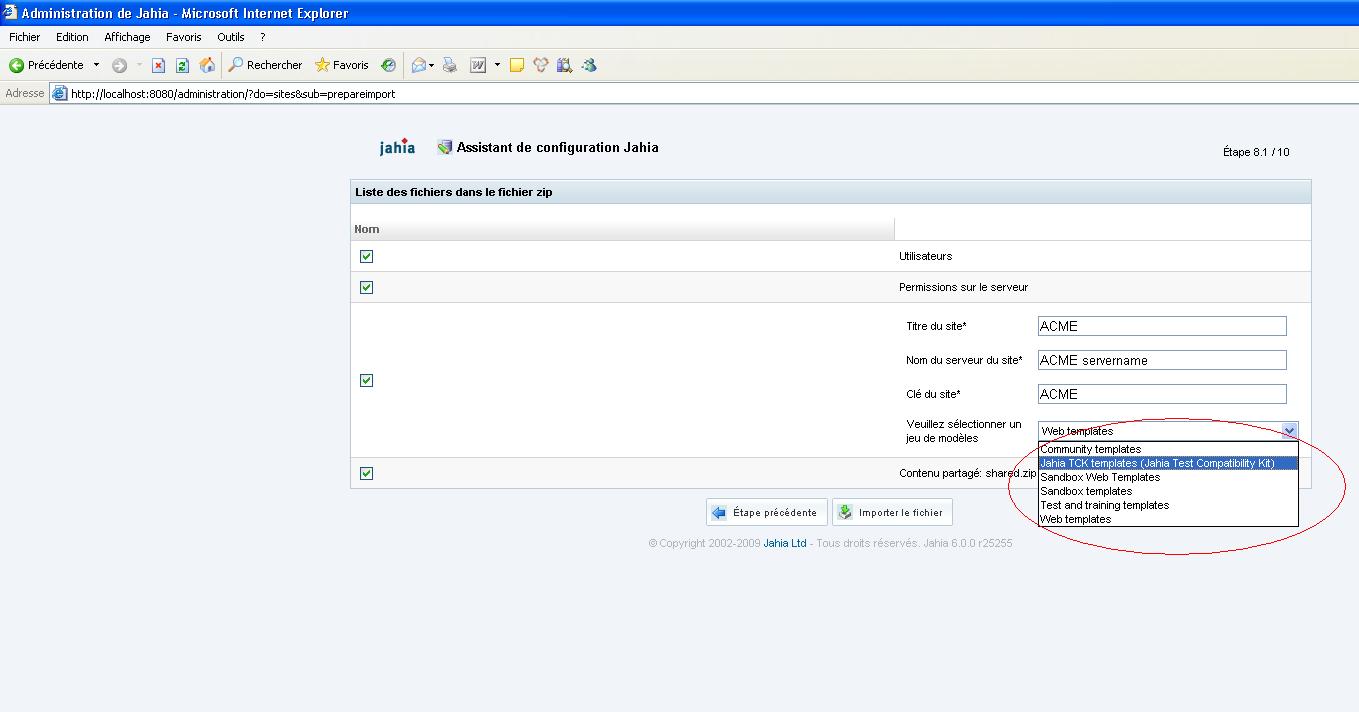Image resolution: width=1359 pixels, height=712 pixels.
Task: Click the Nom du serveur du site field
Action: coord(1162,360)
